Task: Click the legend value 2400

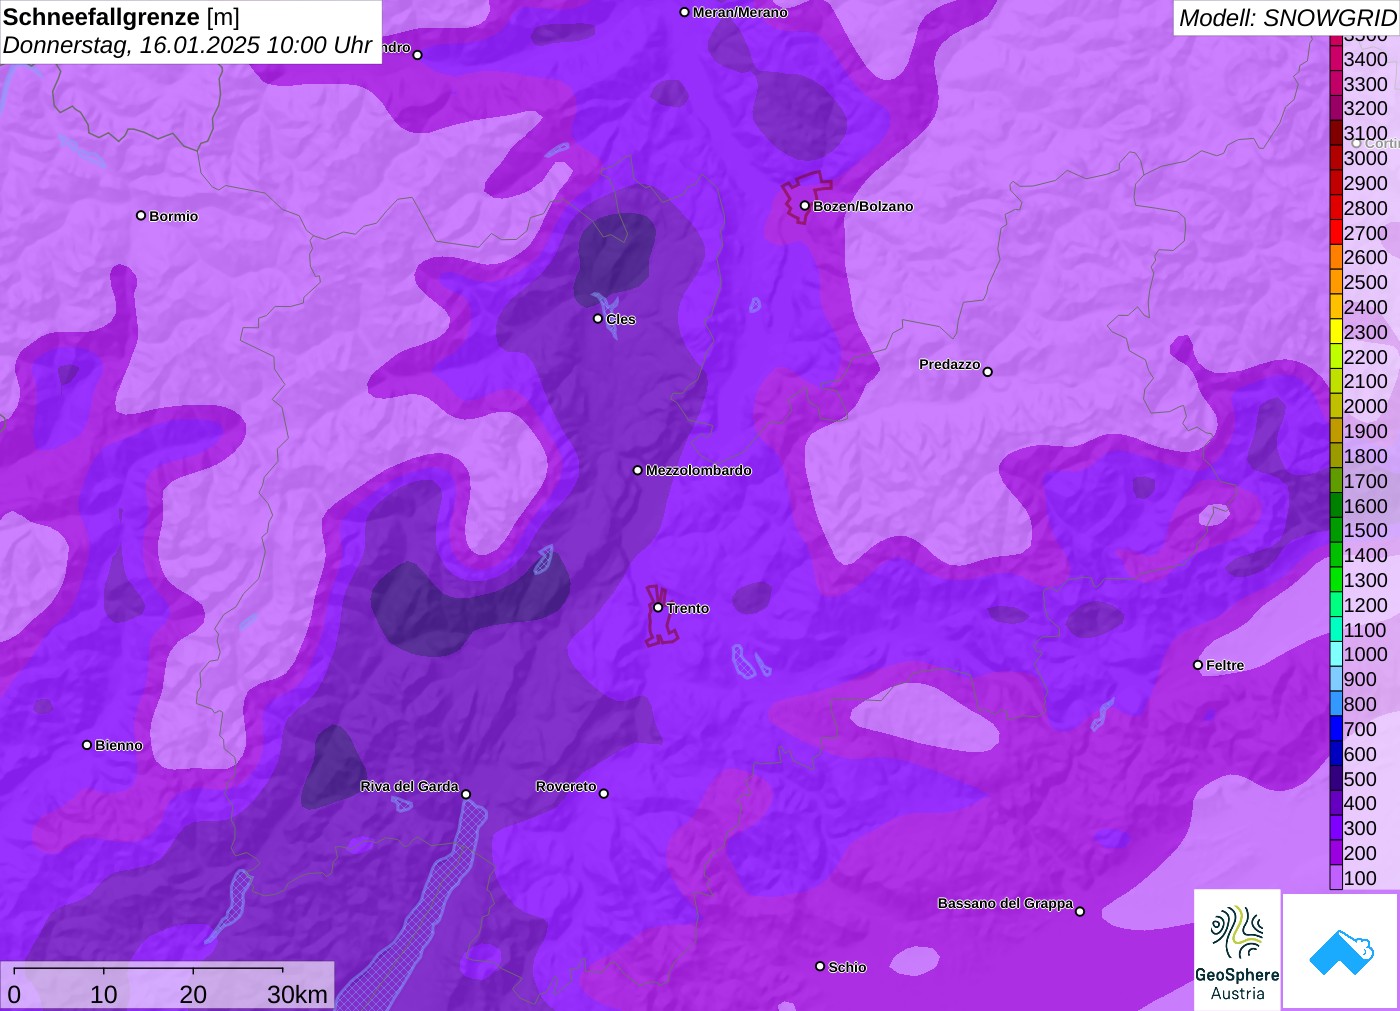Action: pos(1365,307)
